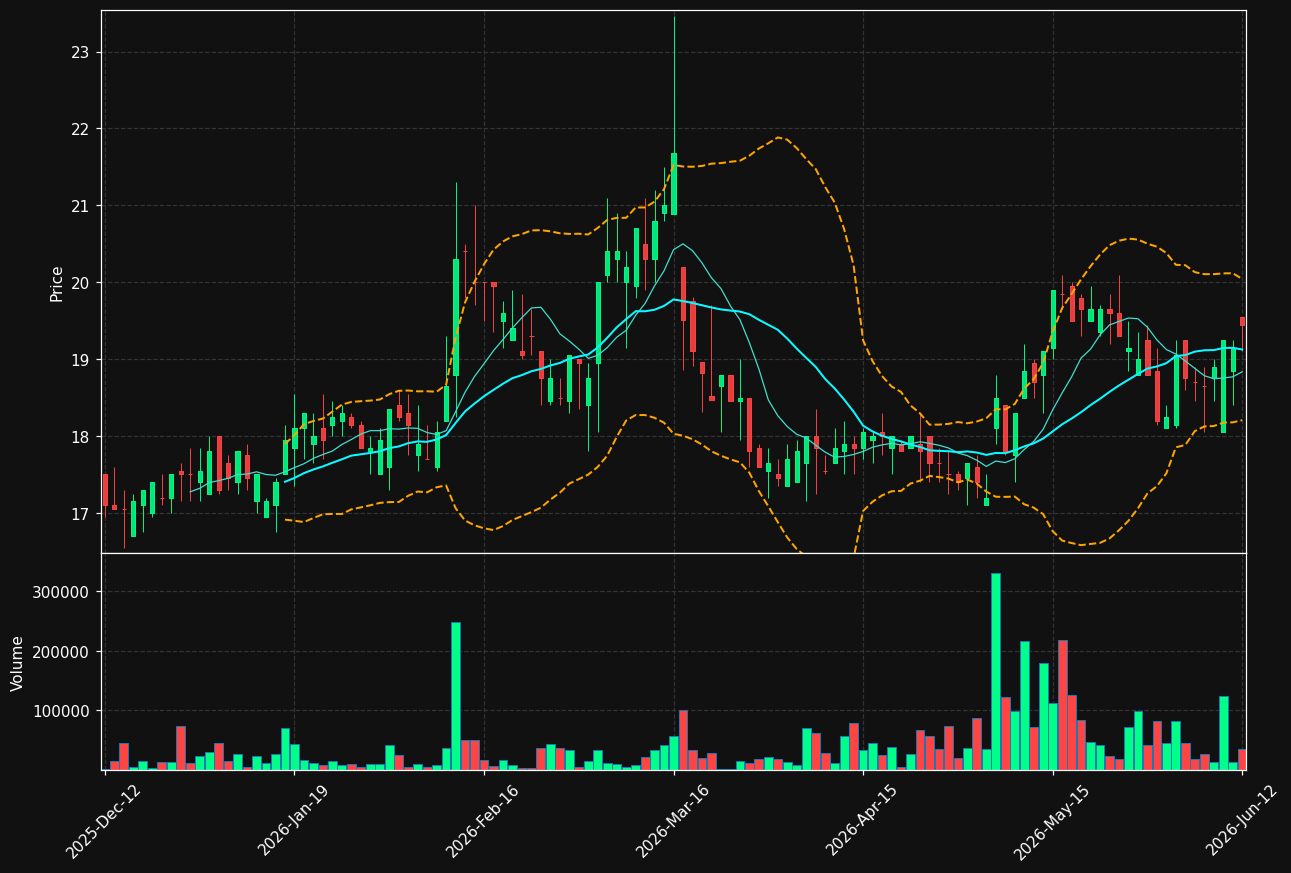This screenshot has width=1291, height=873.
Task: Select the price tick label 17
Action: click(x=79, y=515)
